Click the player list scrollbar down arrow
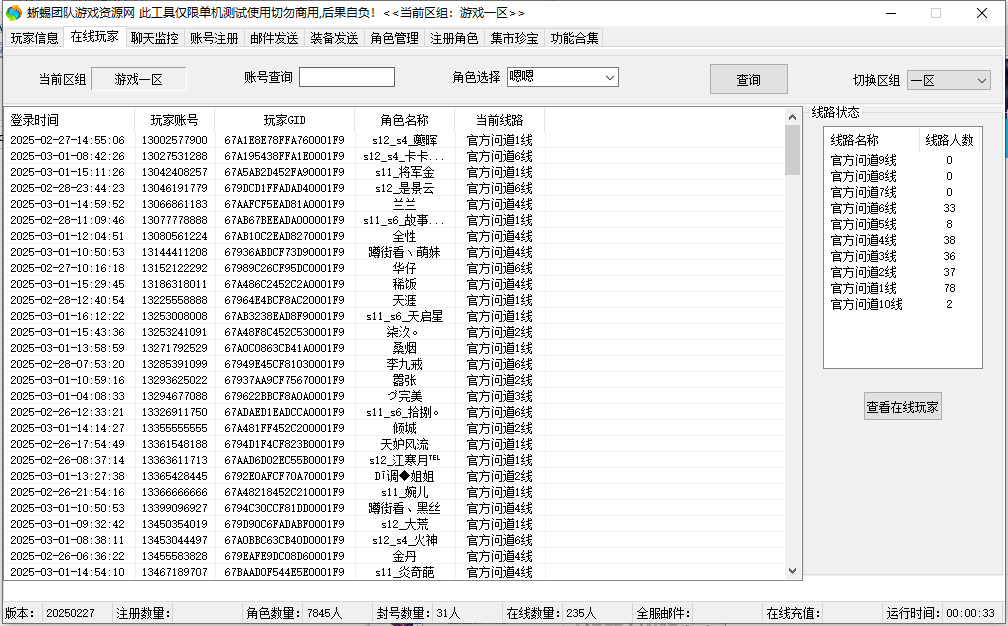The width and height of the screenshot is (1008, 626). pyautogui.click(x=793, y=571)
